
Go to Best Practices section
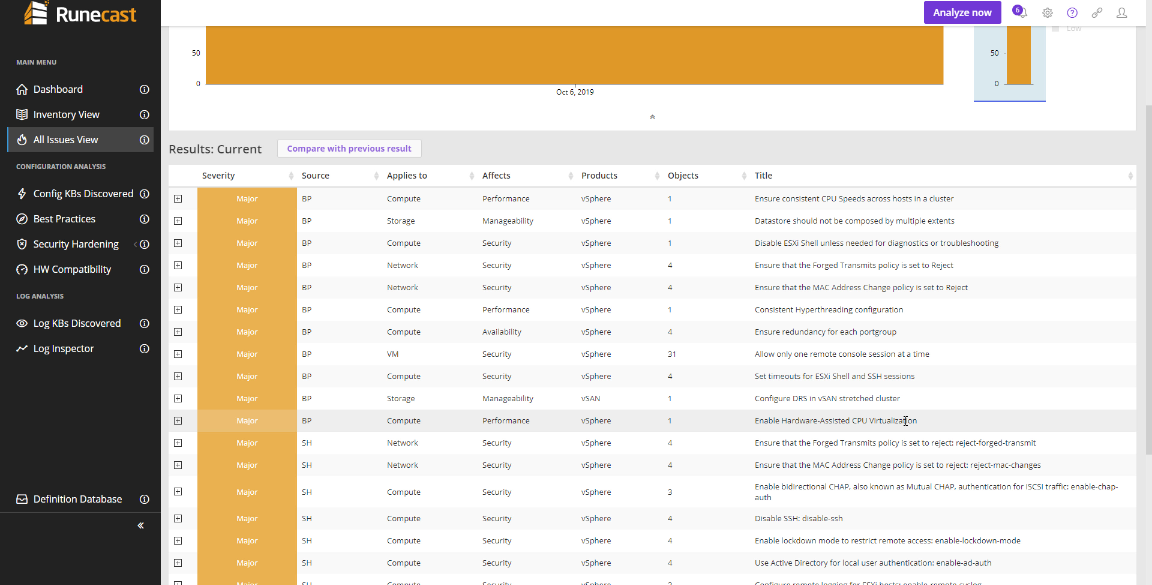(64, 219)
